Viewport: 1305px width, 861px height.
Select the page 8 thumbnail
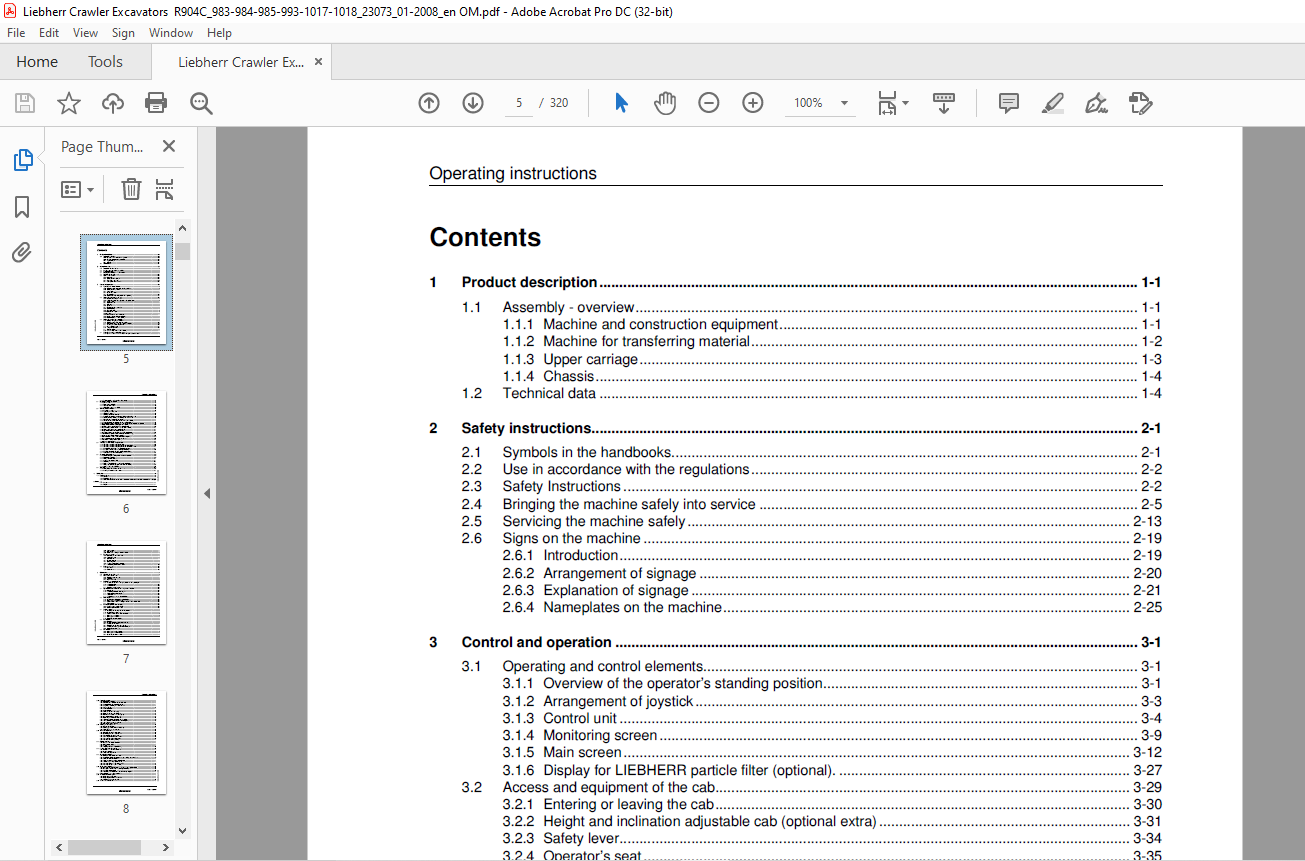[126, 743]
